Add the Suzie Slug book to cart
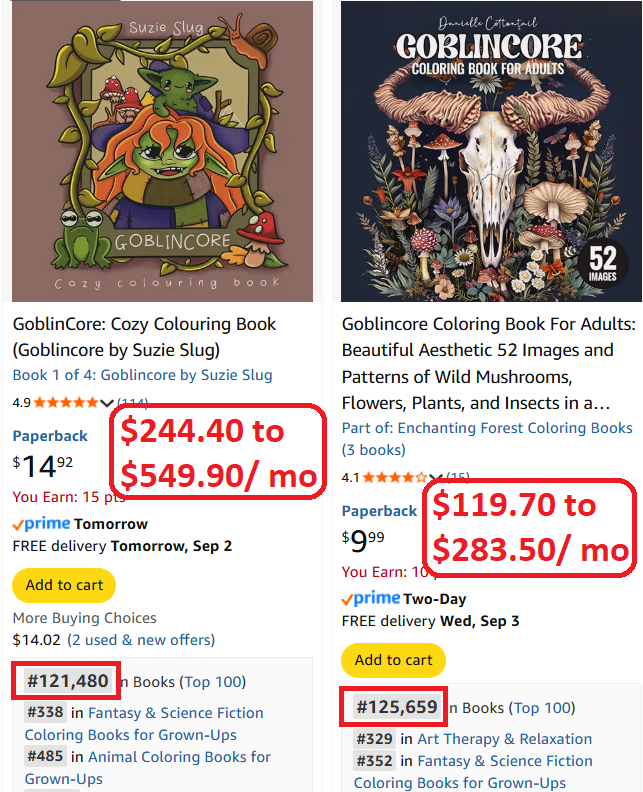Image resolution: width=643 pixels, height=792 pixels. pyautogui.click(x=64, y=585)
